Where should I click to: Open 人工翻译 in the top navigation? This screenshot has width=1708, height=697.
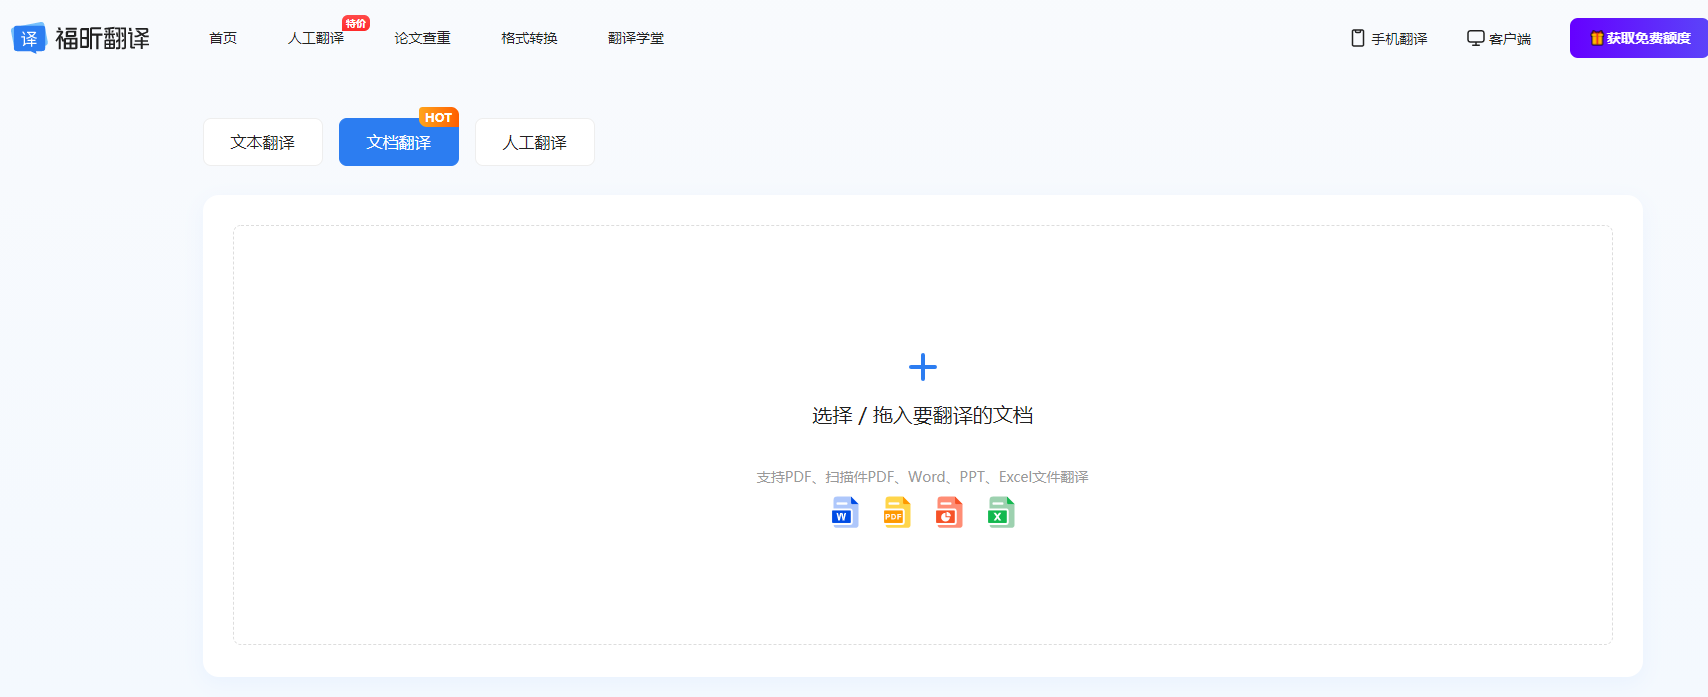click(316, 38)
